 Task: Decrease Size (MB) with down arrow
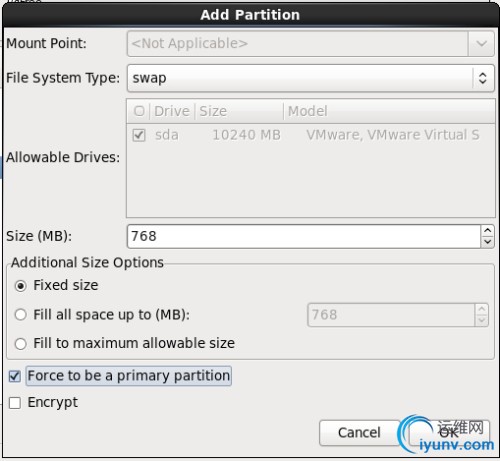point(487,242)
